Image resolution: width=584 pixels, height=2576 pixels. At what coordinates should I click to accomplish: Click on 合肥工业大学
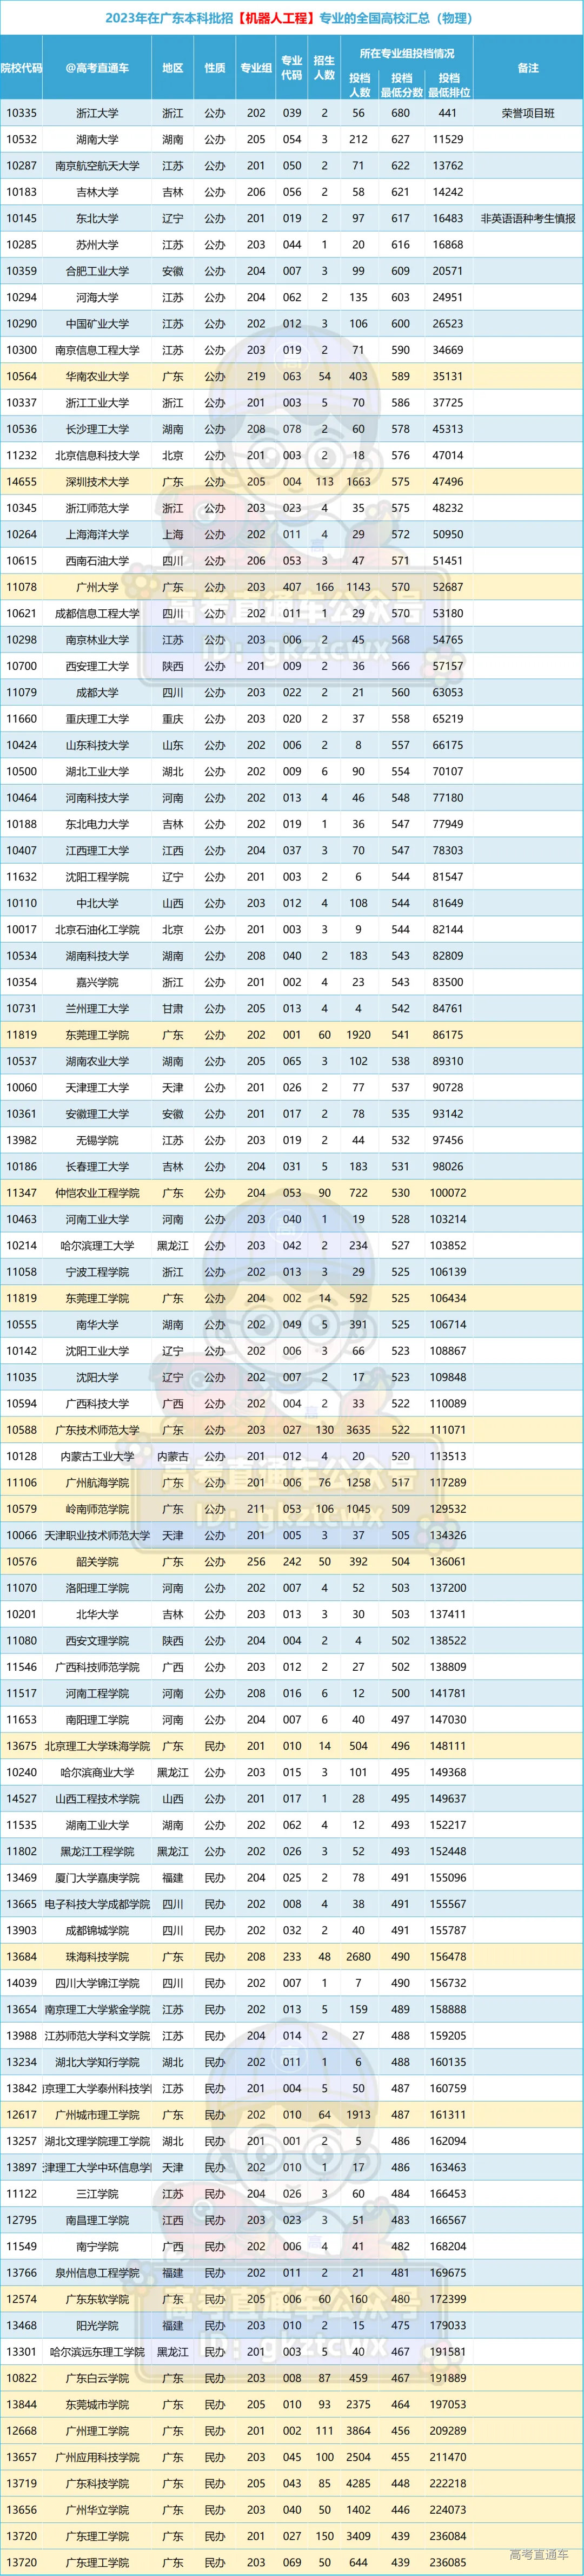point(97,271)
